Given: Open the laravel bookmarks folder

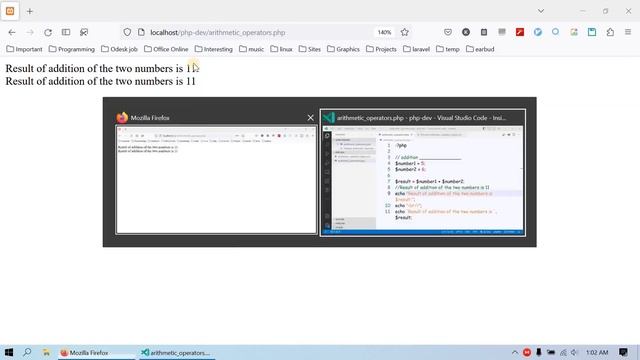Looking at the screenshot, I should pos(416,49).
